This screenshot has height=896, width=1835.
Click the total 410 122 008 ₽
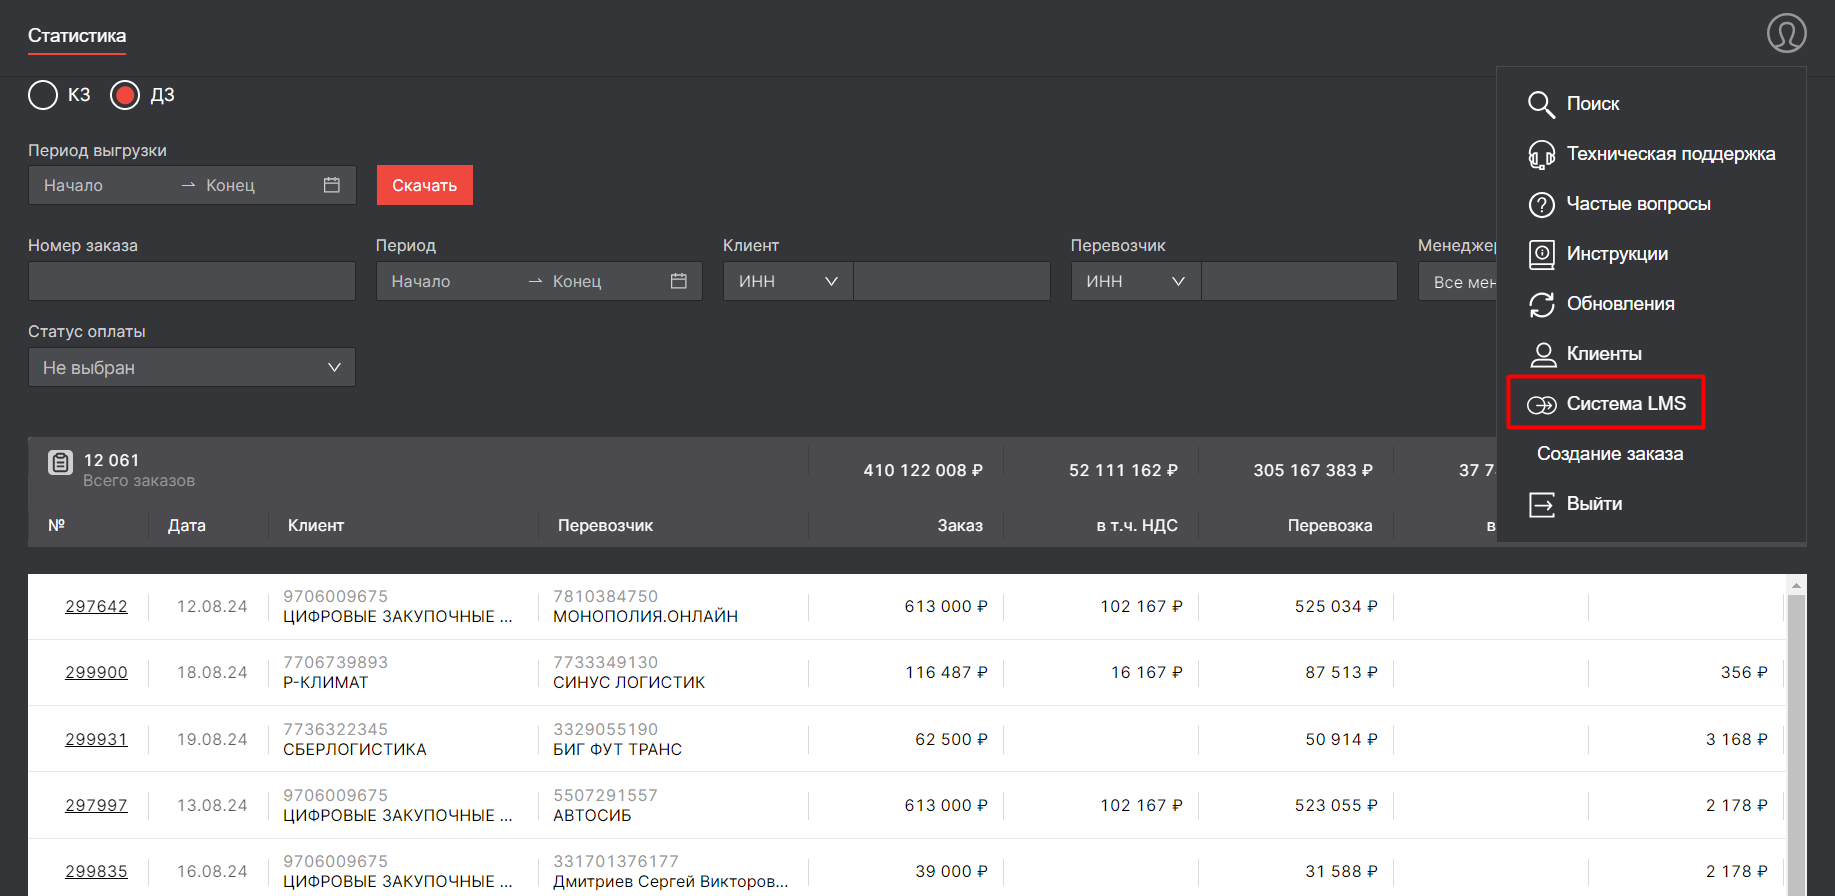(x=923, y=470)
